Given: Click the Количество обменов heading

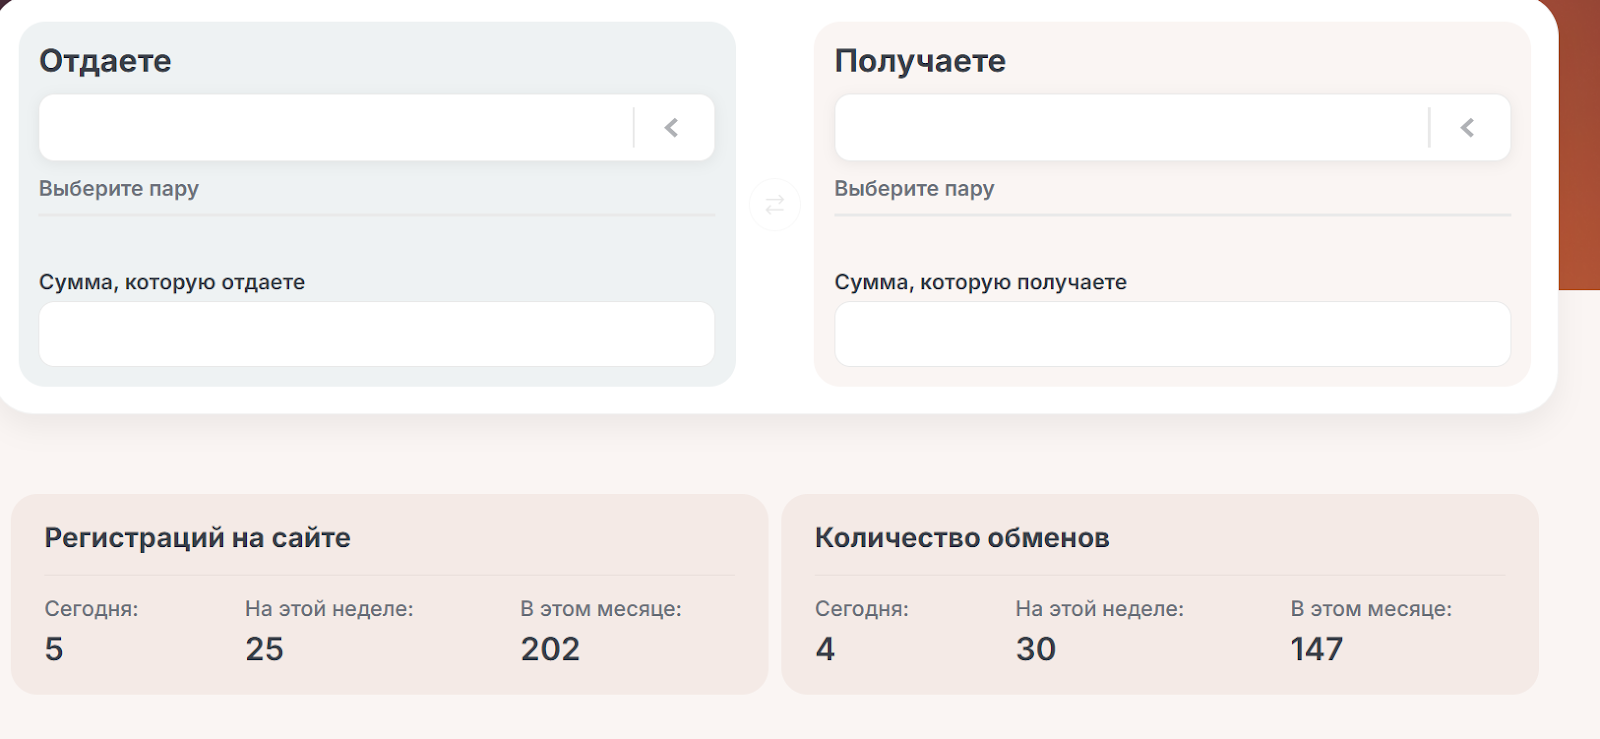Looking at the screenshot, I should pos(962,538).
